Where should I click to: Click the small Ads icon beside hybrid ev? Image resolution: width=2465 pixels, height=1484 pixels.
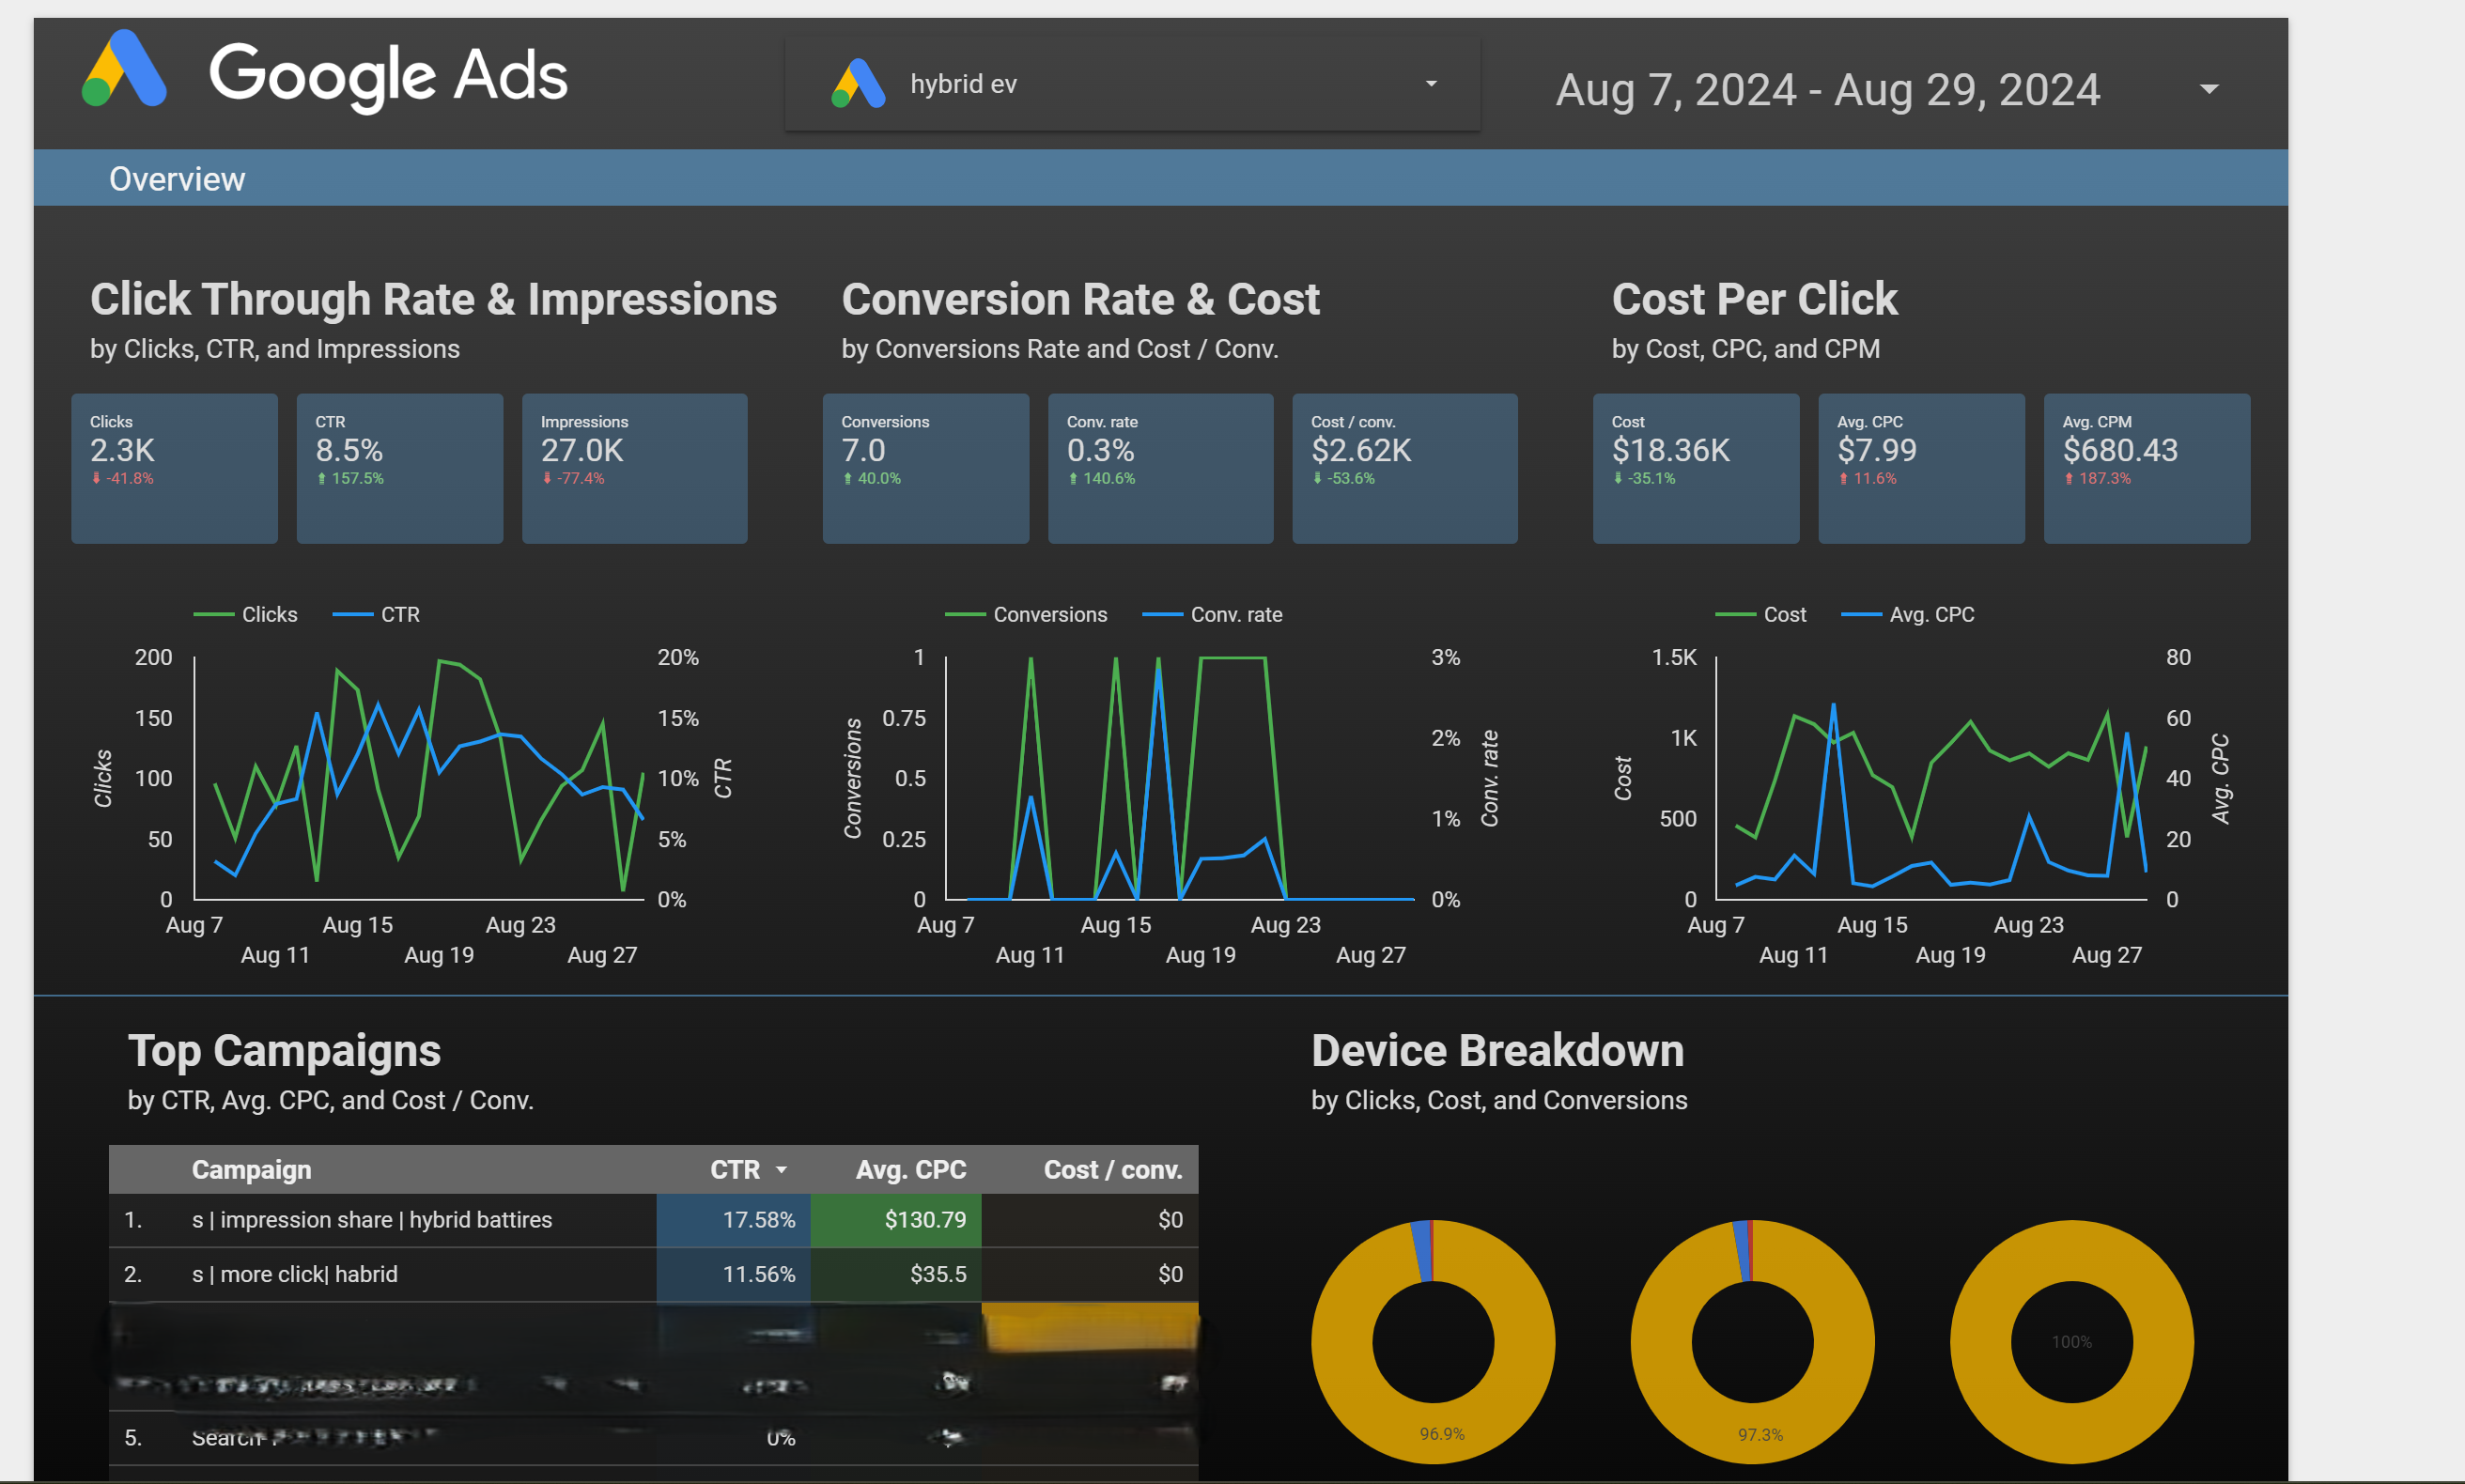(x=858, y=84)
